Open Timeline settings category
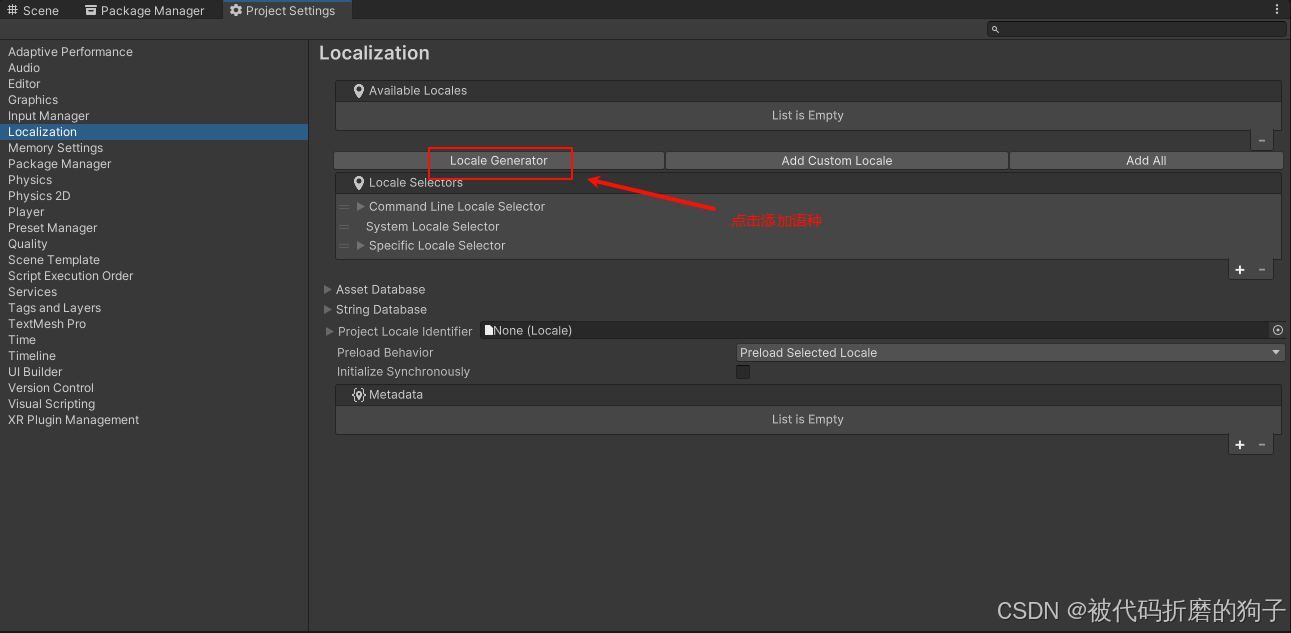Viewport: 1291px width, 633px height. (x=32, y=356)
